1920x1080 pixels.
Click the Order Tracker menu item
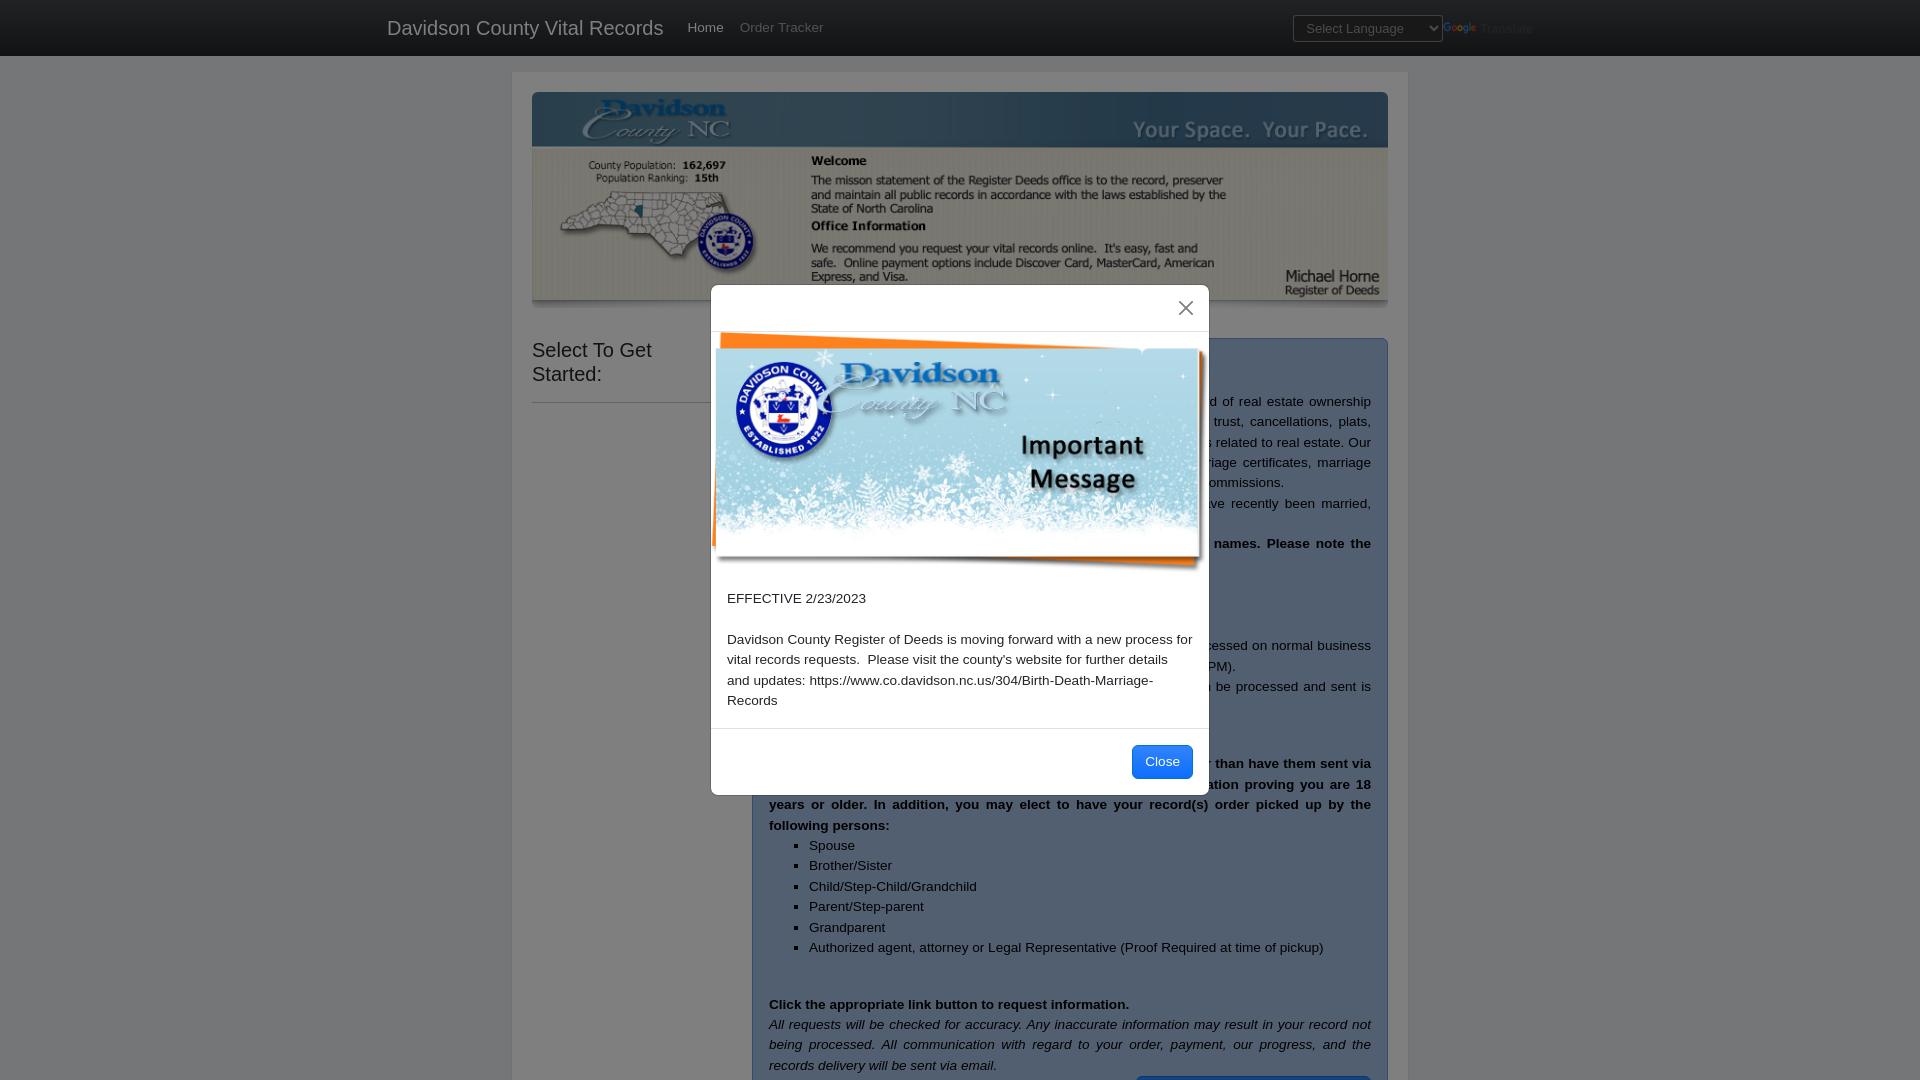pos(781,28)
